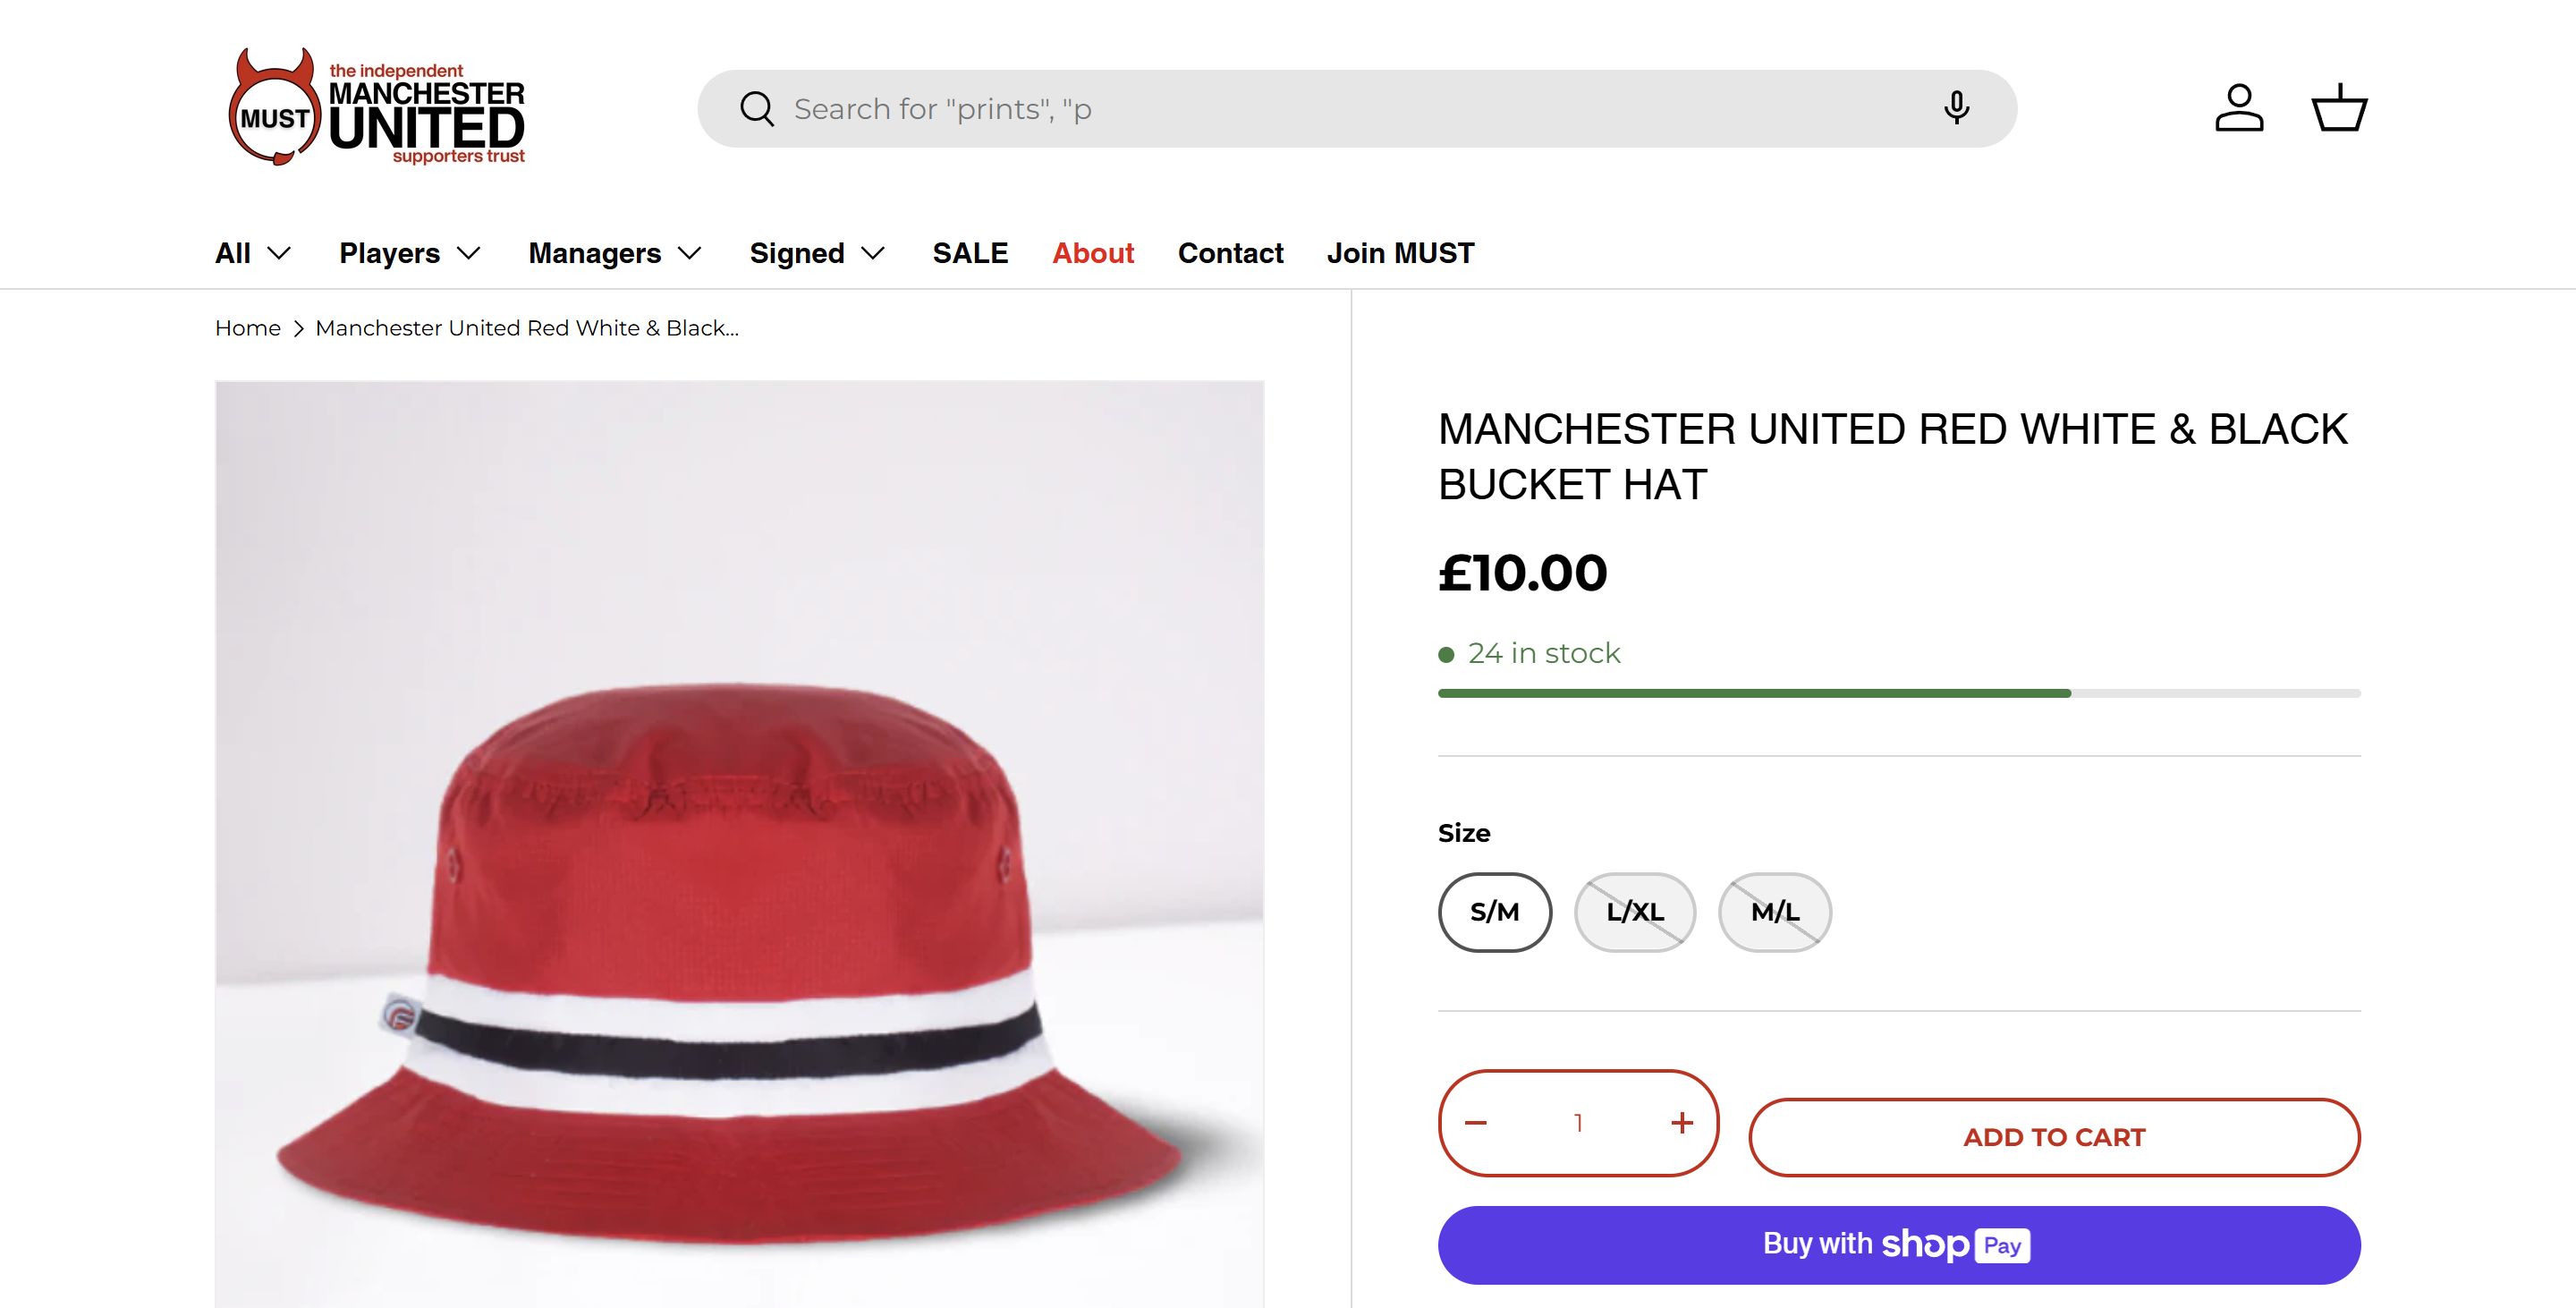
Task: Go to the SALE page
Action: click(970, 253)
